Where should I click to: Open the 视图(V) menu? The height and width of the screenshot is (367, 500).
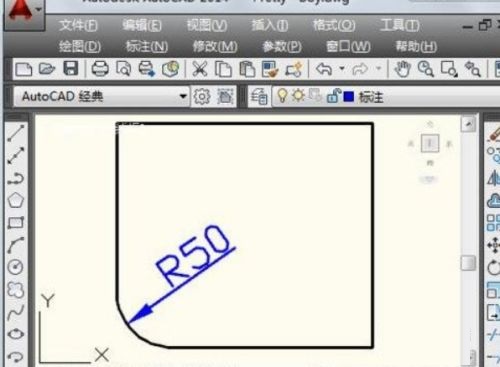pos(207,25)
